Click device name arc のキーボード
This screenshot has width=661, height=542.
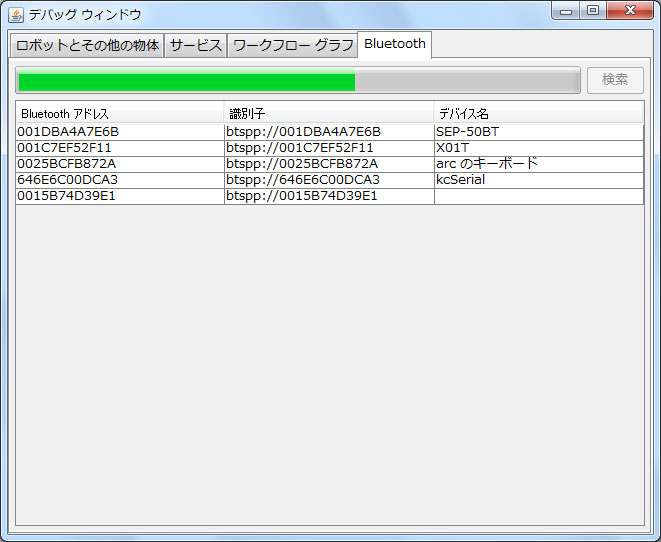[486, 164]
